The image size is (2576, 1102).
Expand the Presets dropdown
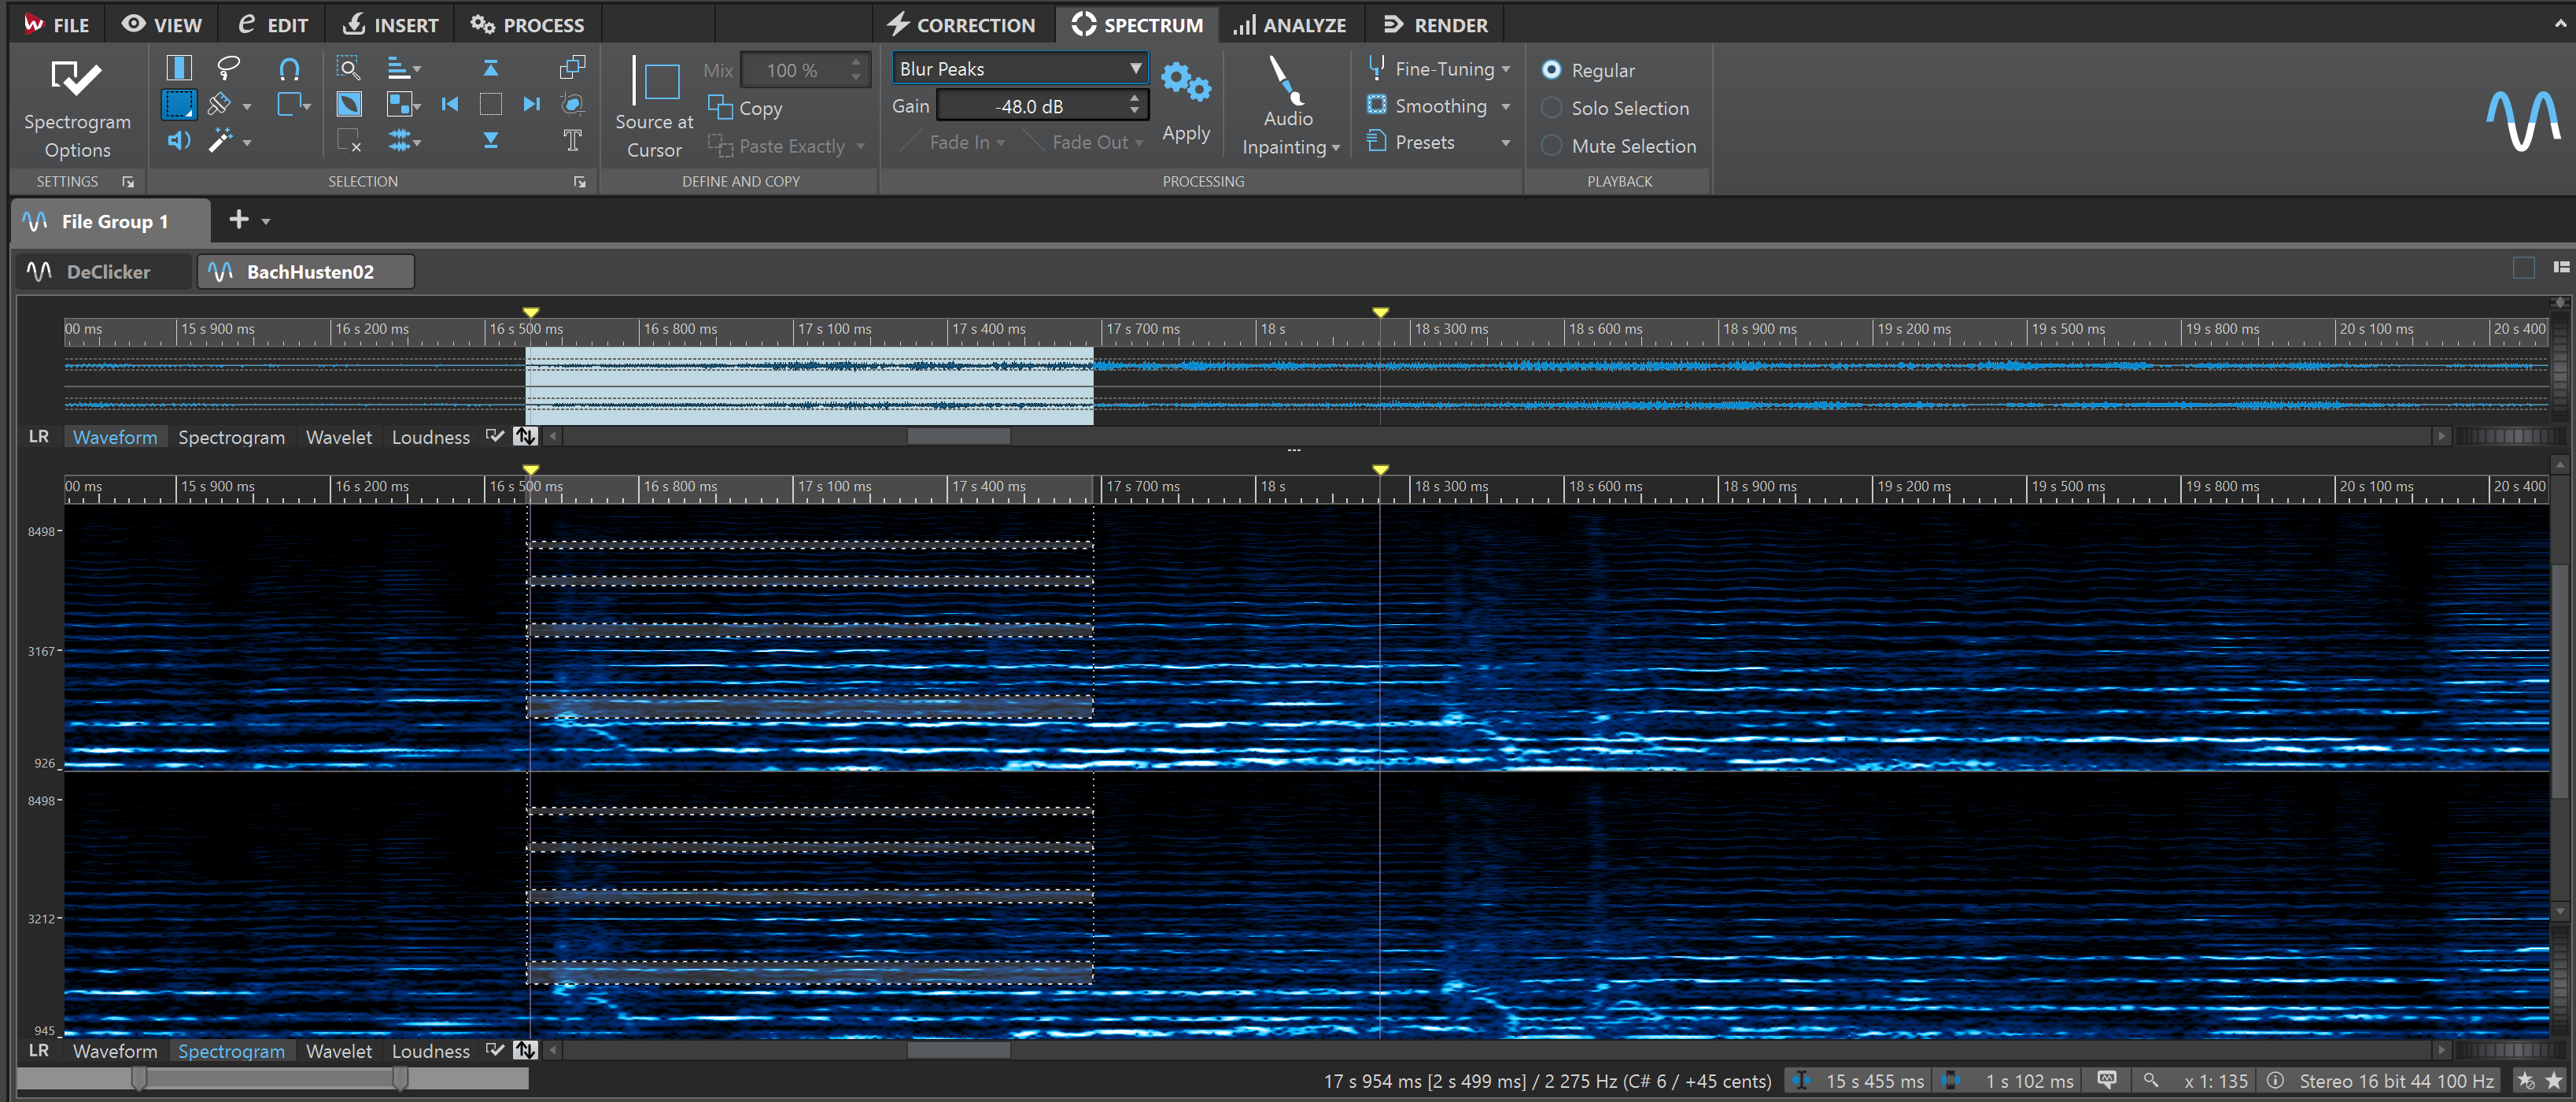[x=1506, y=141]
